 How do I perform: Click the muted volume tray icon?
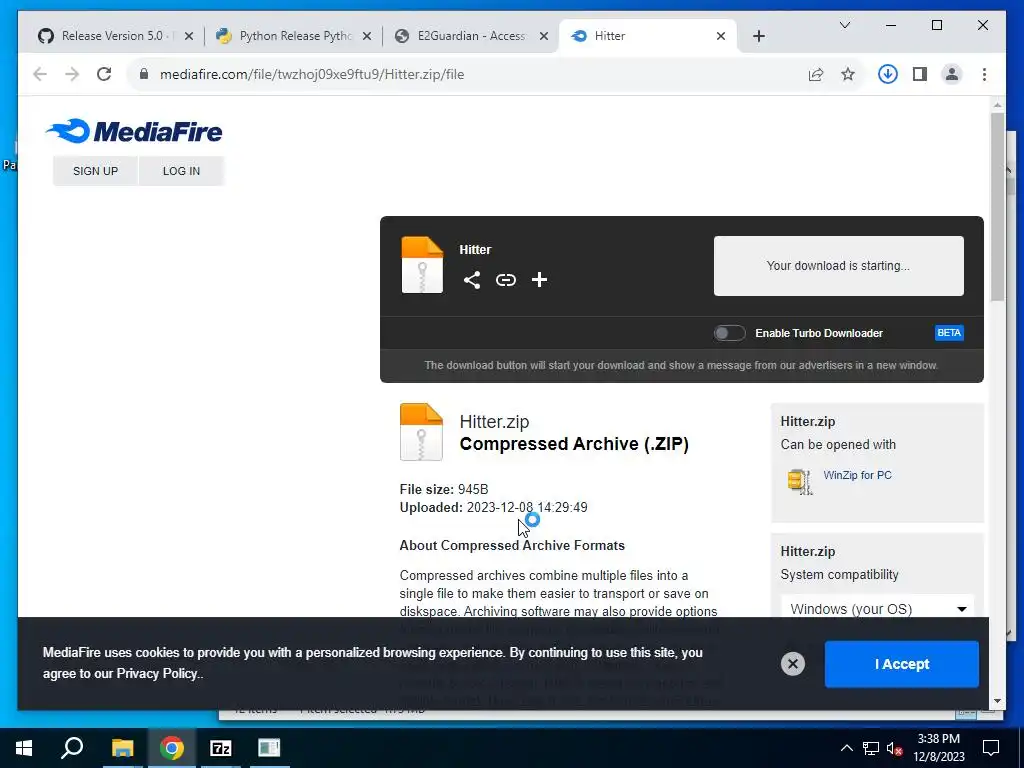point(894,748)
